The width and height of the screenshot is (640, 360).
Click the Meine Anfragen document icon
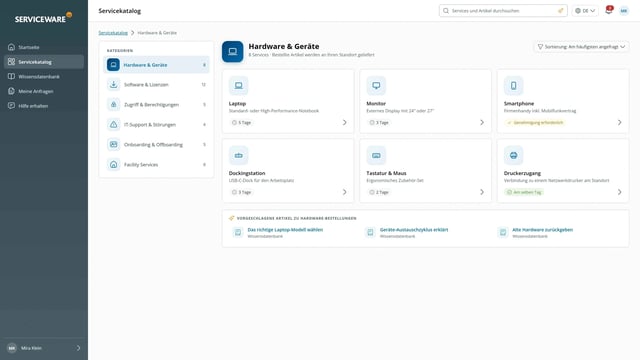point(11,91)
